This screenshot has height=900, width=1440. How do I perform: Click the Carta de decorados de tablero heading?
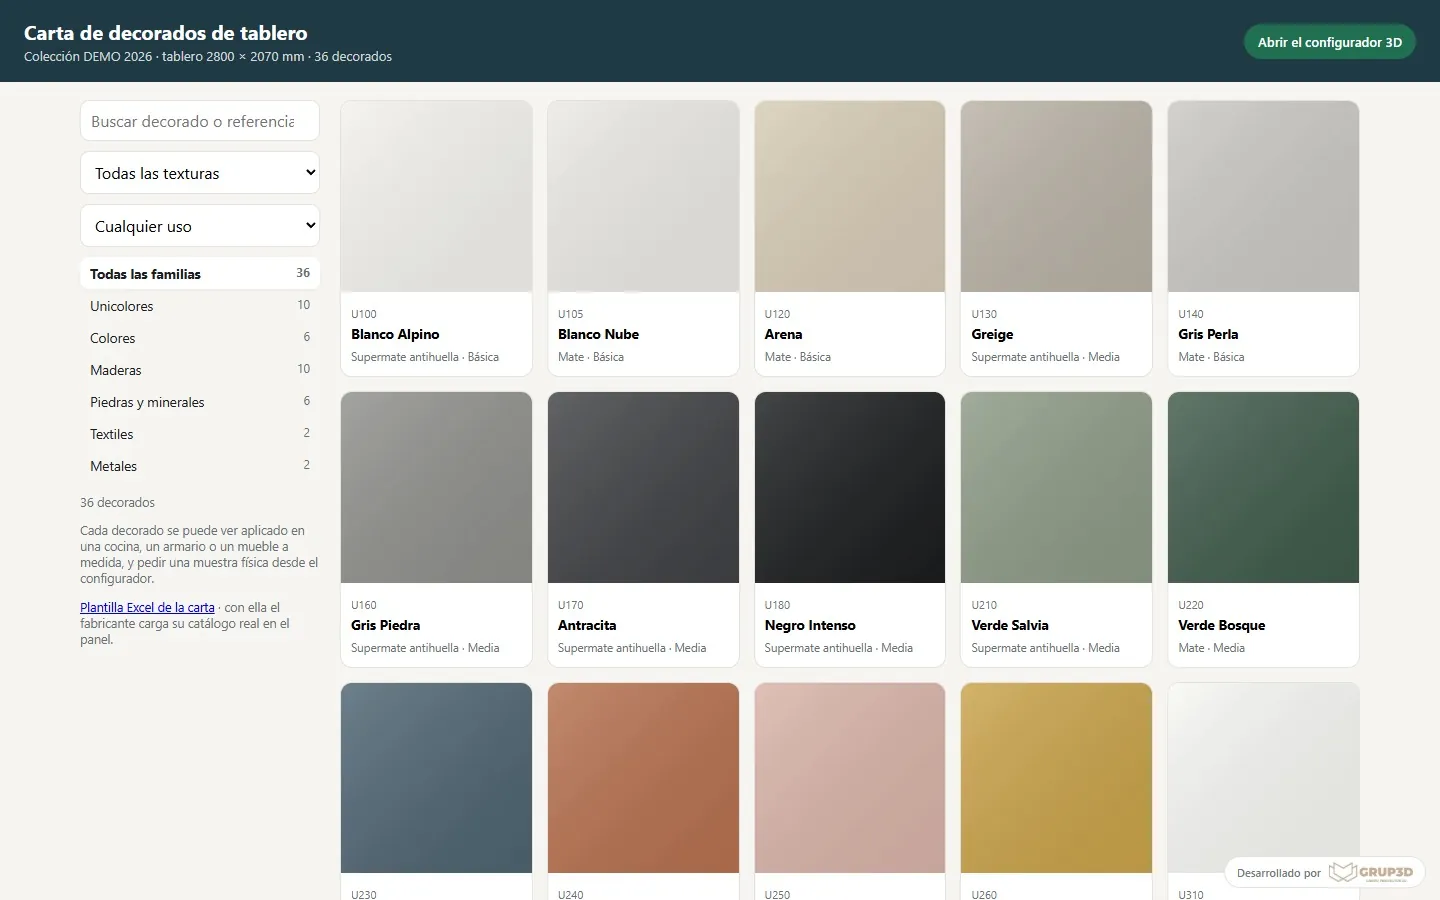click(x=166, y=33)
